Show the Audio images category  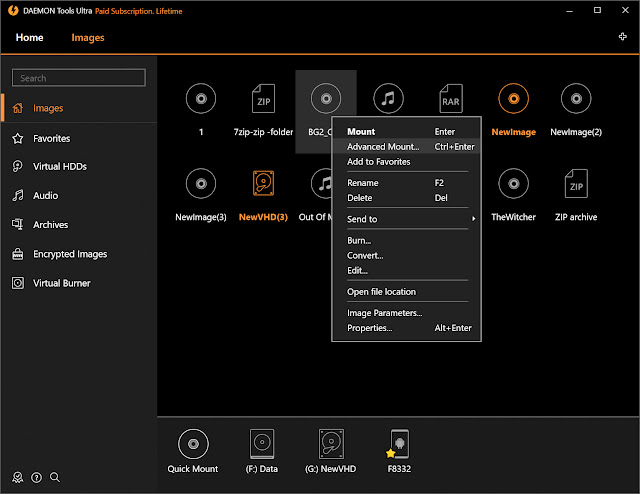coord(79,196)
